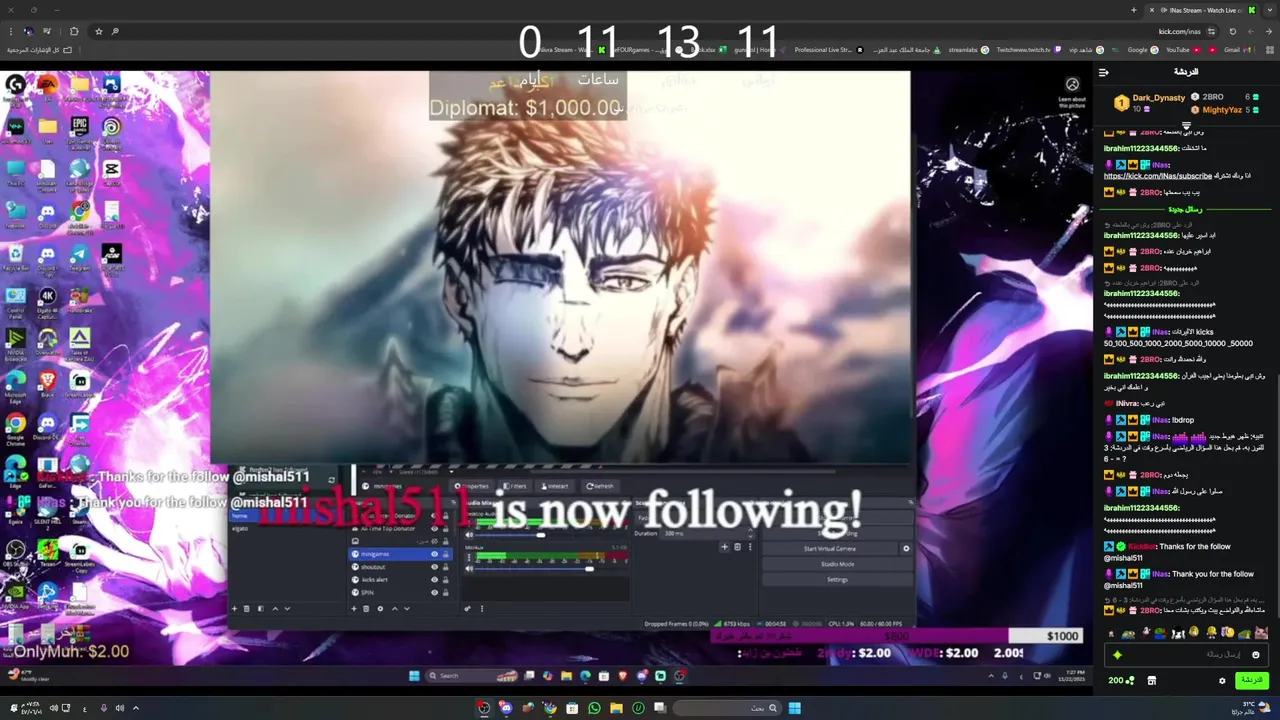Open the kick.com/INas/subscribe link in chat
The image size is (1280, 720).
1157,176
